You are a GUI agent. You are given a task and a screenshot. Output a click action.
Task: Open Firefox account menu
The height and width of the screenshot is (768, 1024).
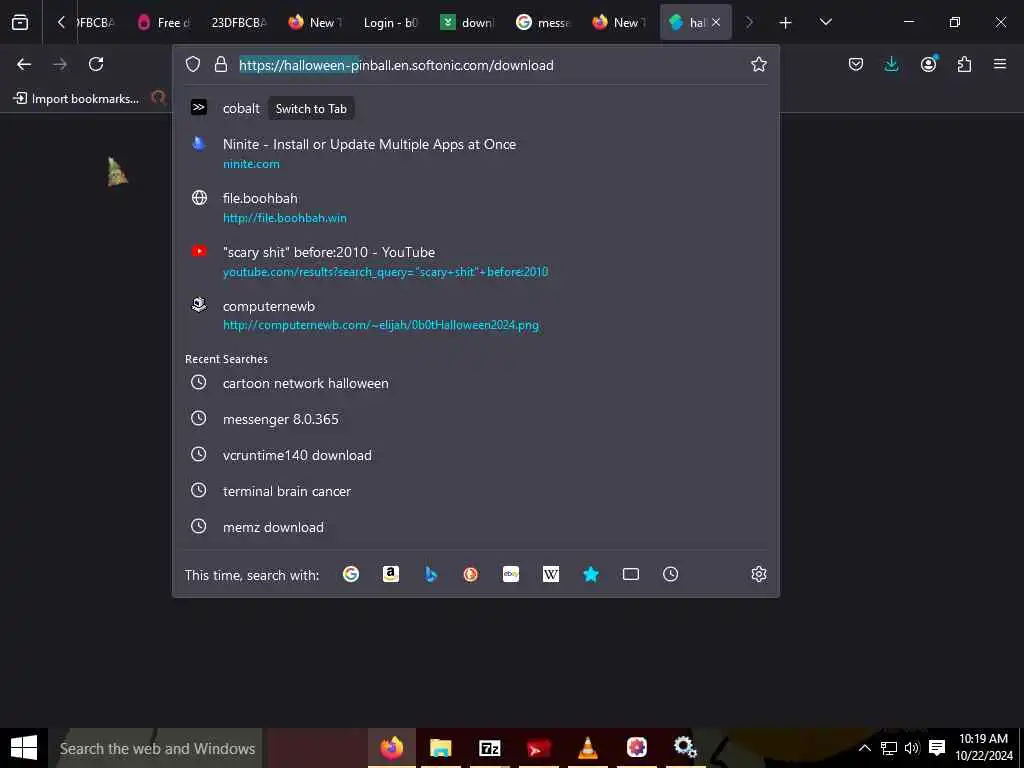928,64
